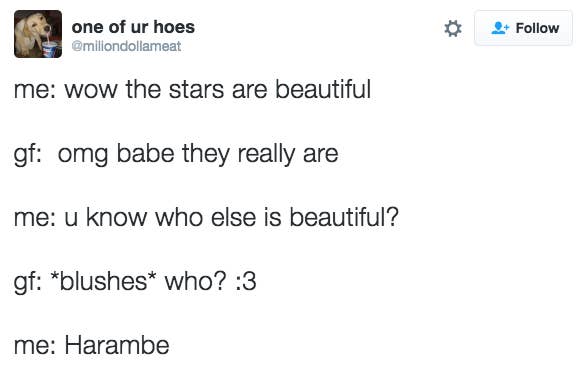Open the display name 'one of ur hoes'
588x365 pixels.
click(133, 27)
